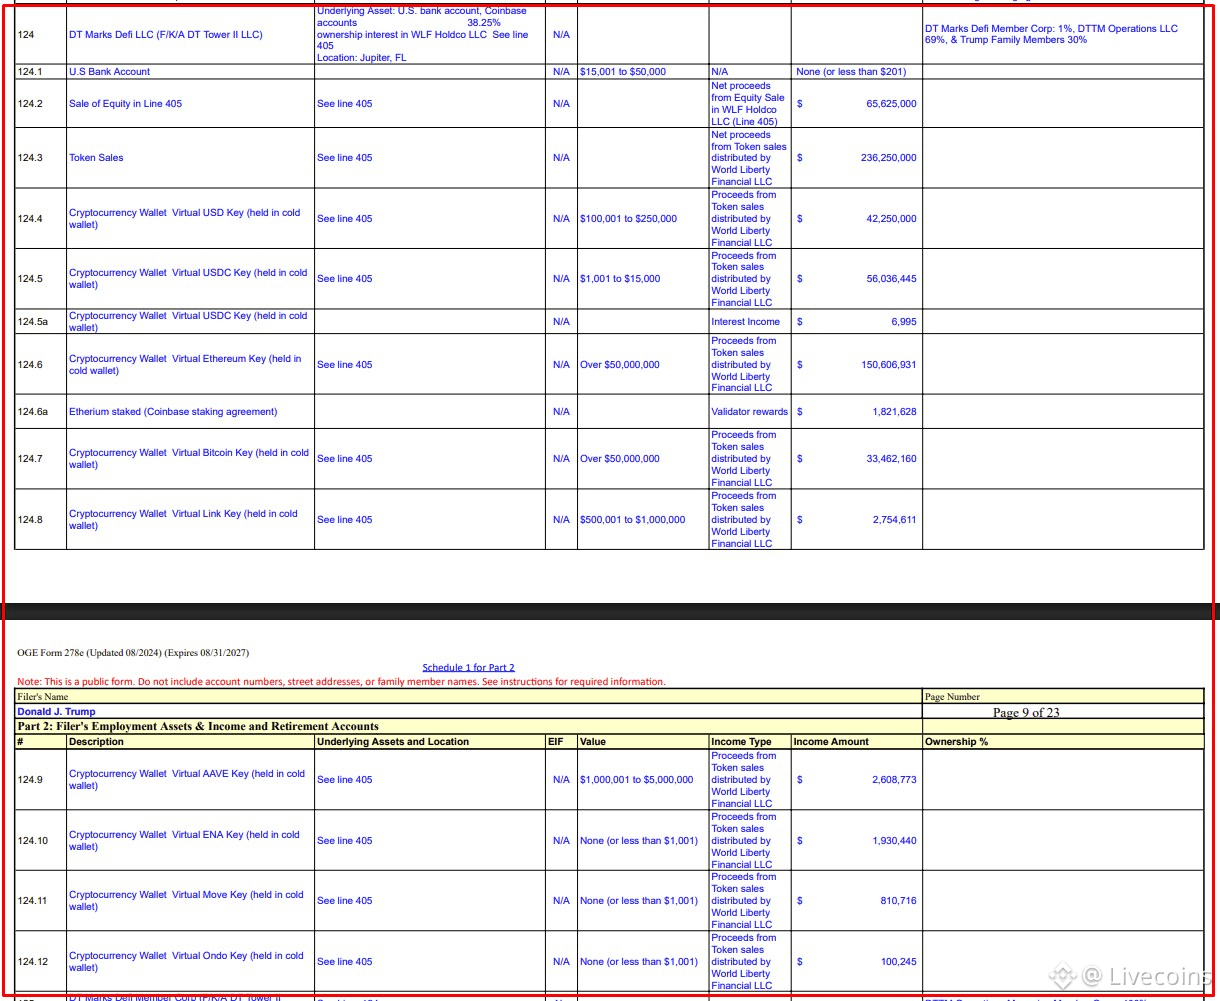Select the '$1,001 to $15,000' value

point(620,279)
